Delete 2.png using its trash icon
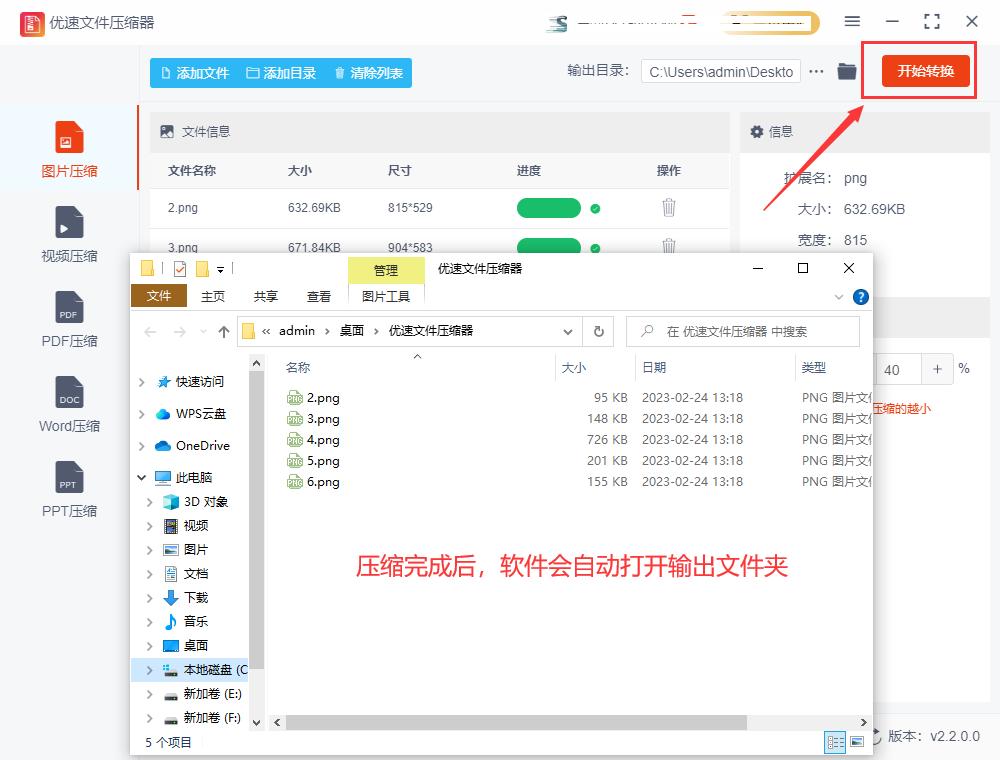The height and width of the screenshot is (760, 1000). click(668, 208)
